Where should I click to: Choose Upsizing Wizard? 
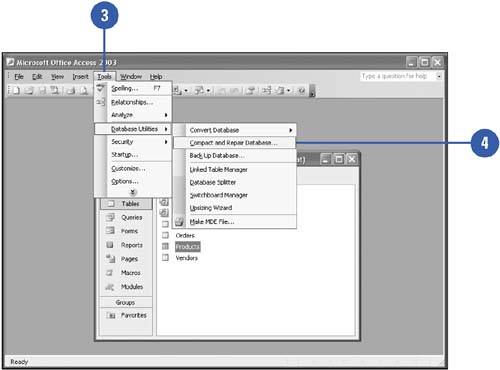[x=235, y=208]
